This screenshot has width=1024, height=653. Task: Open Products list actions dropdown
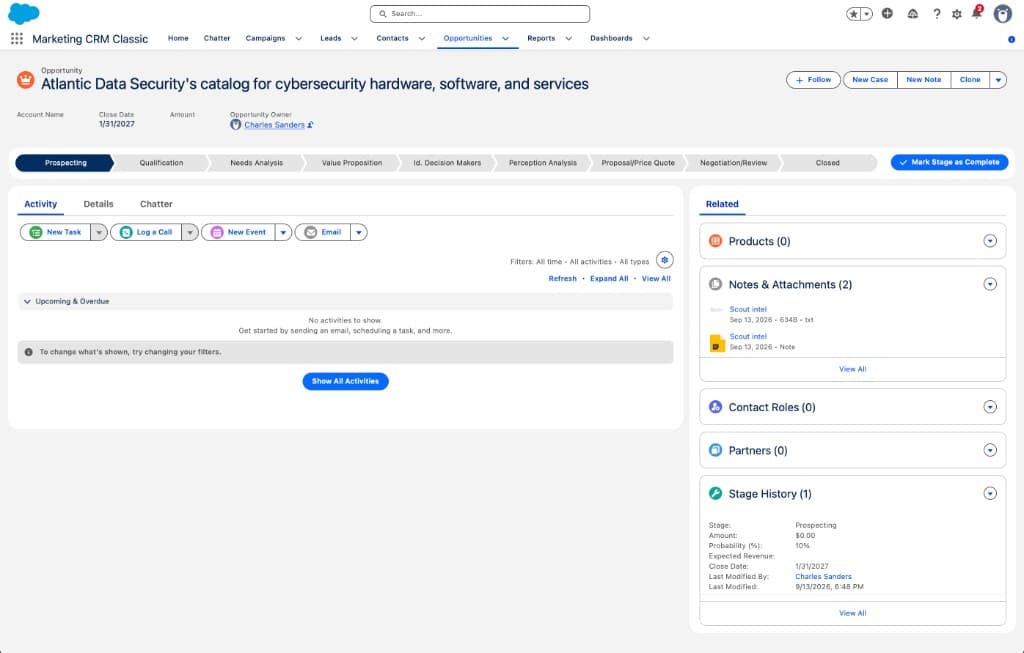pos(990,241)
